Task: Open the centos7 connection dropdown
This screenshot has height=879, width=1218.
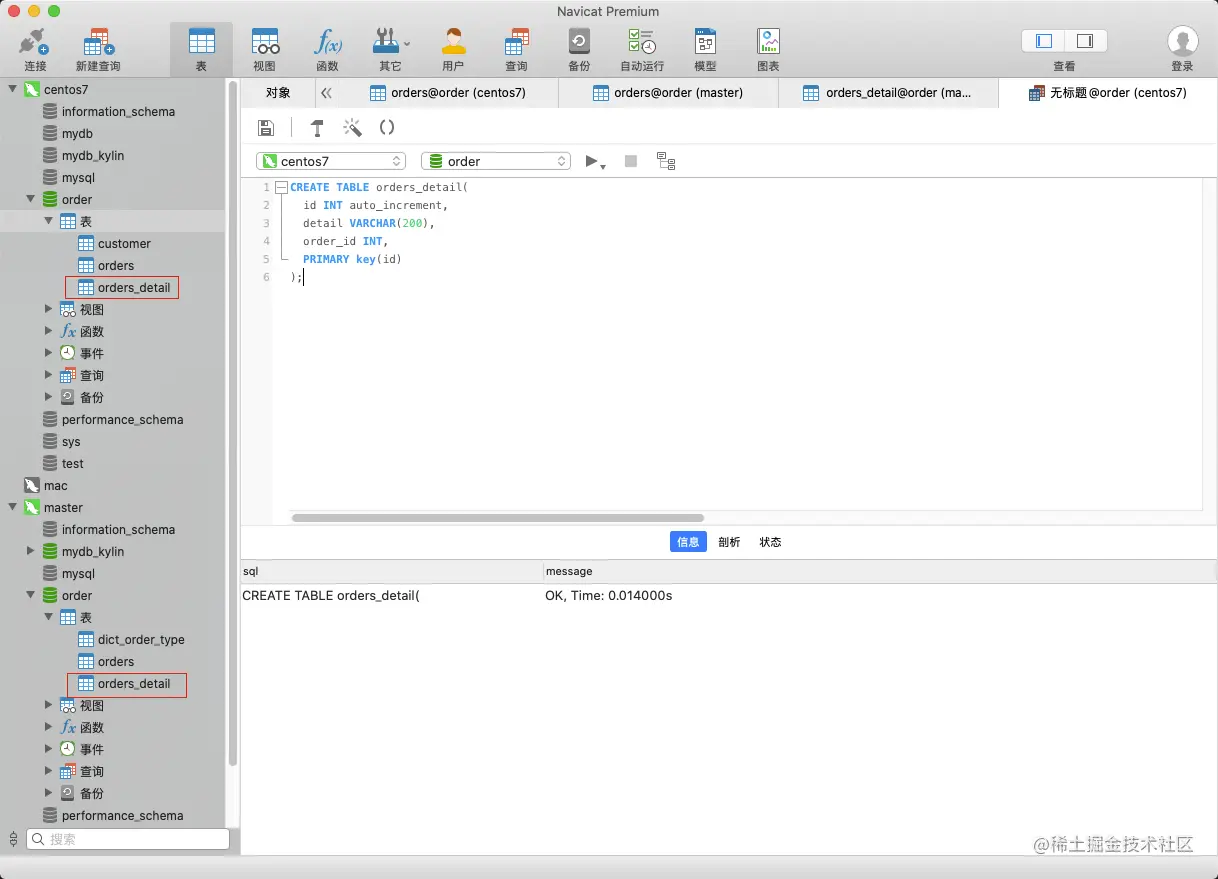Action: point(331,161)
